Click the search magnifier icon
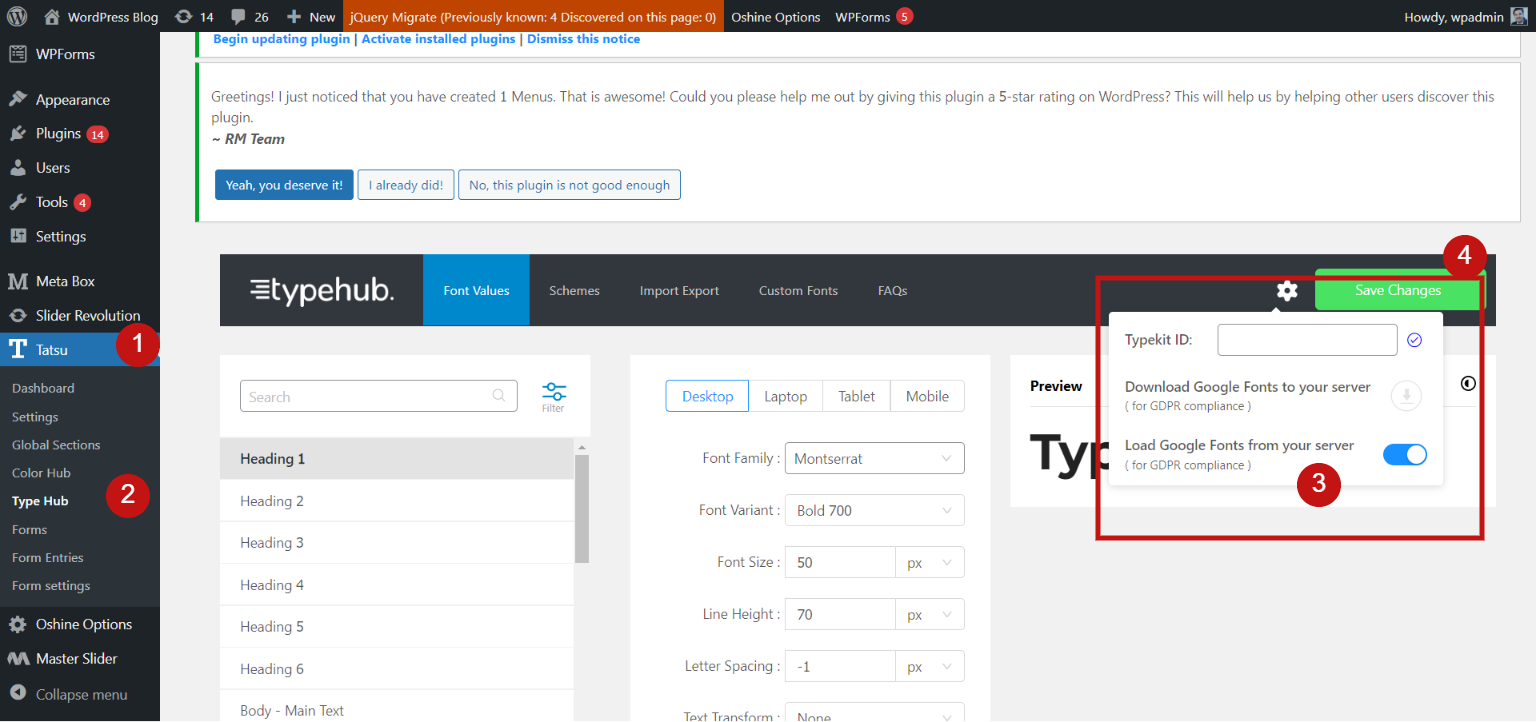This screenshot has width=1536, height=722. [499, 396]
